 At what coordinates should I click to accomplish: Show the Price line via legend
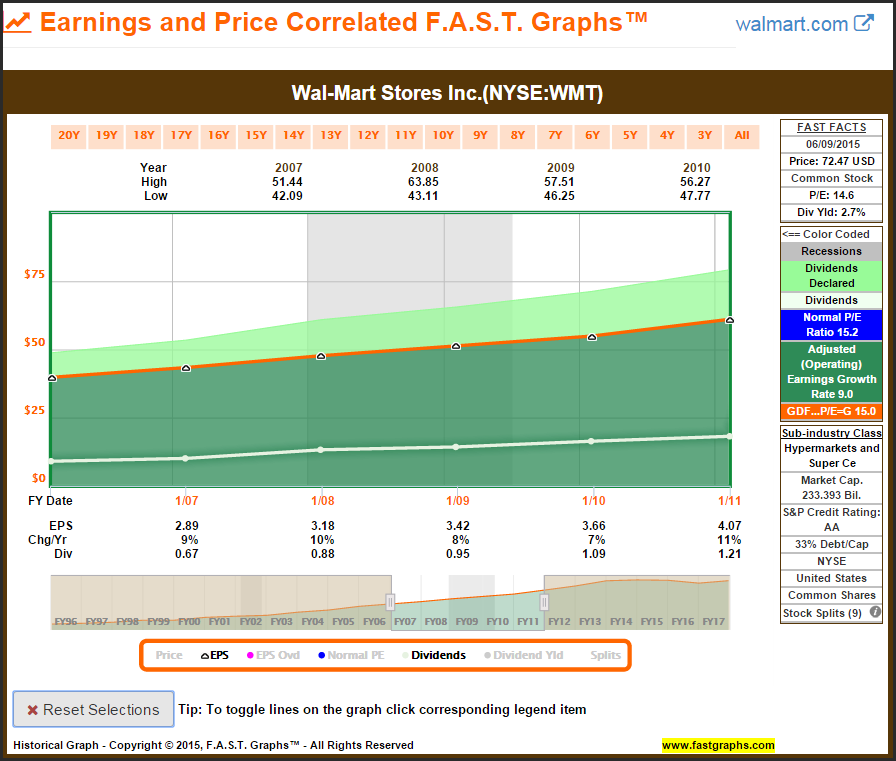(x=168, y=655)
